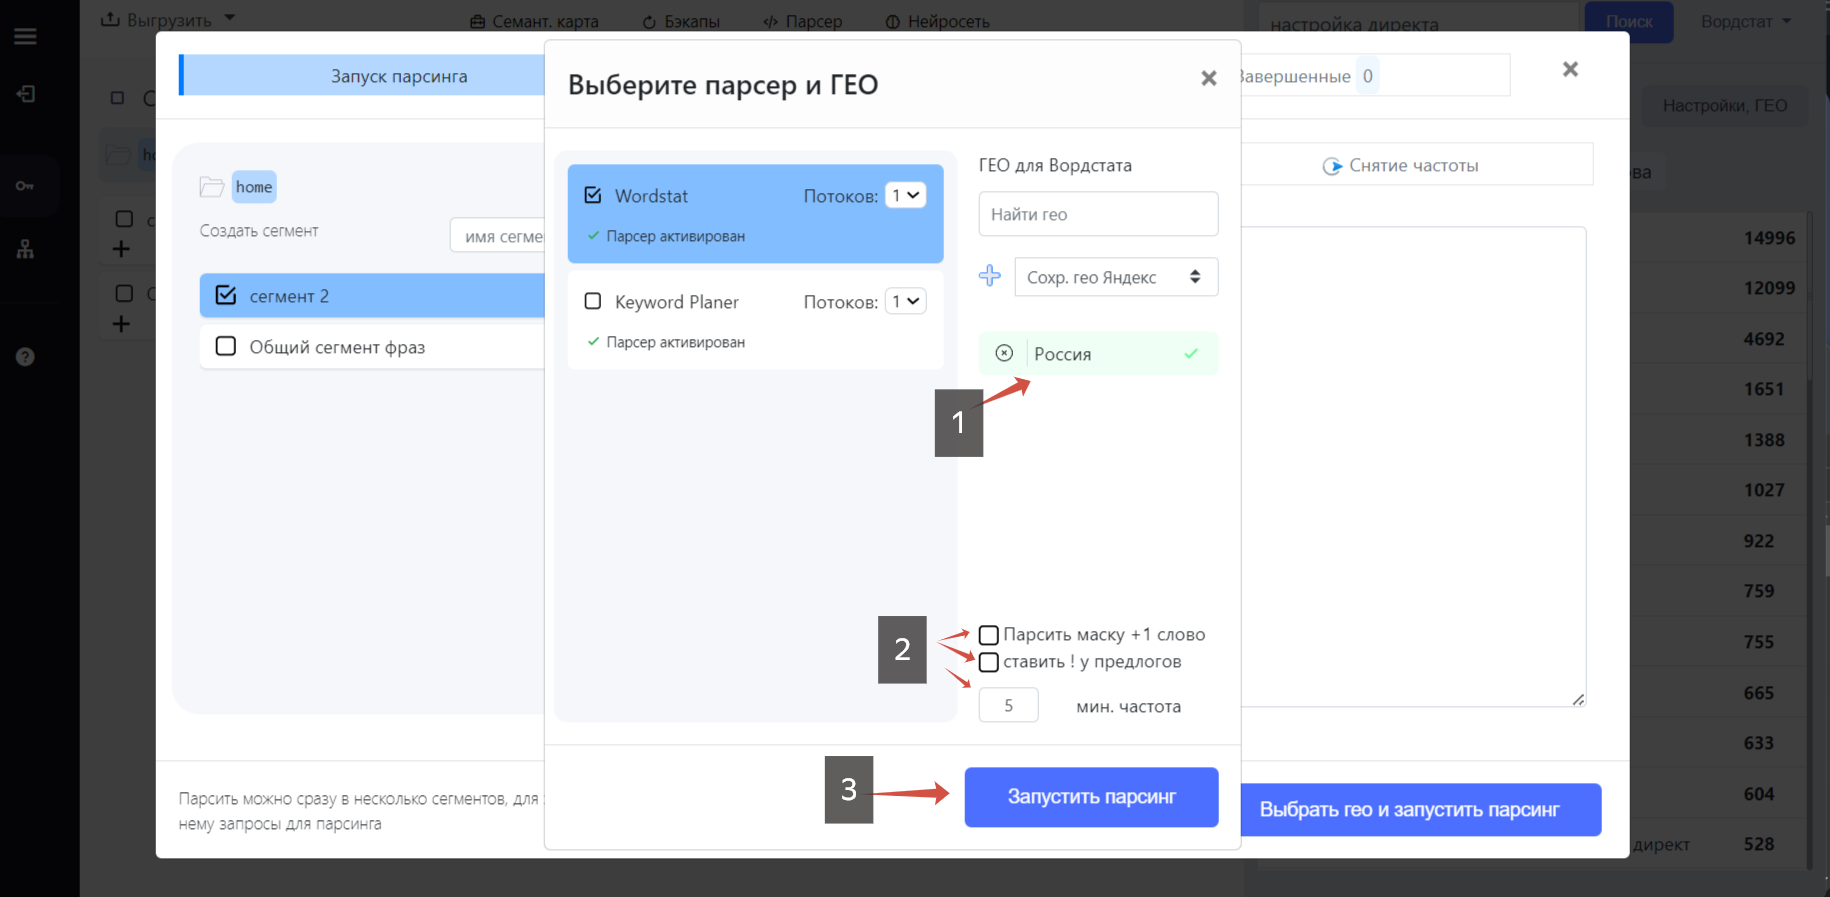Screen dimensions: 1830x897
Task: Click the имя сегмента input field
Action: (x=498, y=236)
